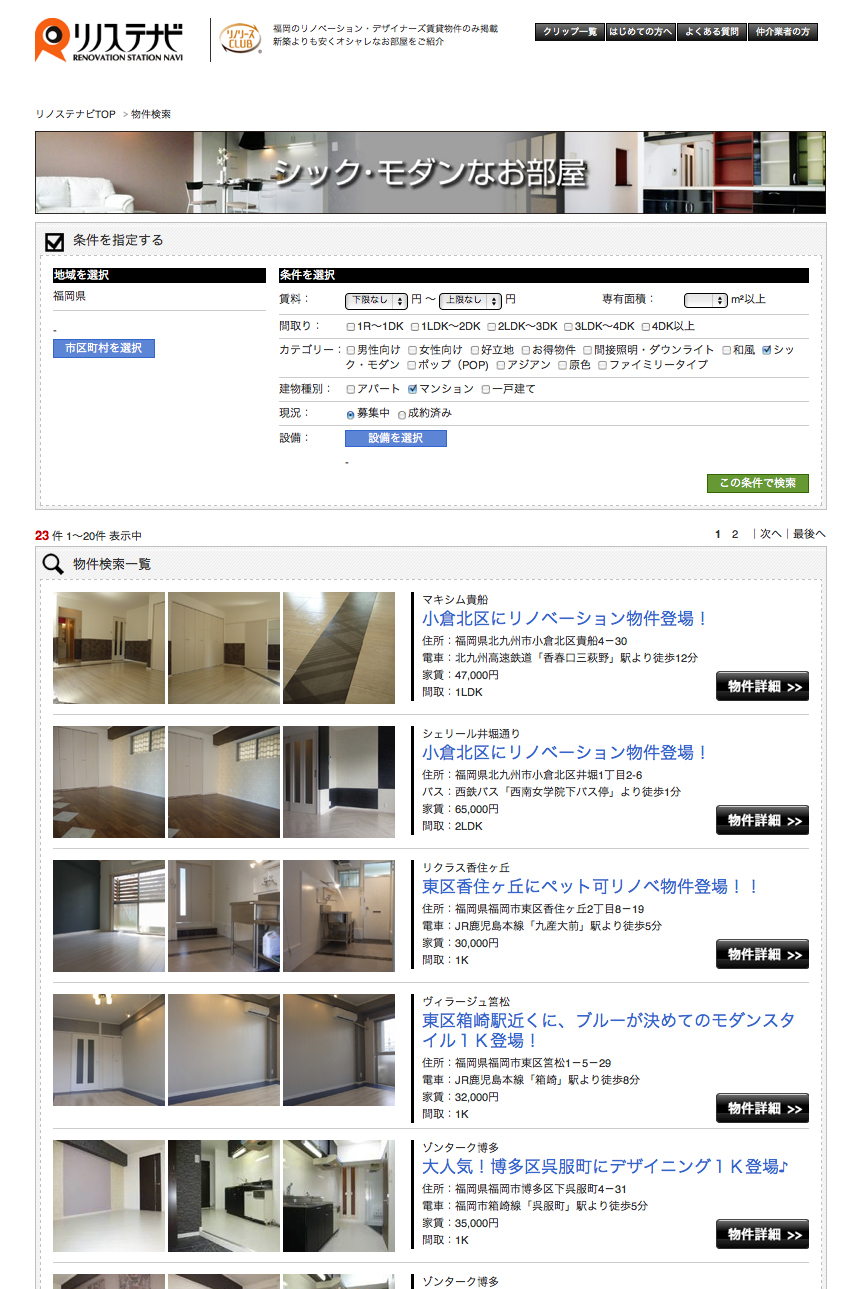Open middle thumbnail of リクラス香住ヶ丘 listing
This screenshot has width=859, height=1289.
pyautogui.click(x=224, y=916)
